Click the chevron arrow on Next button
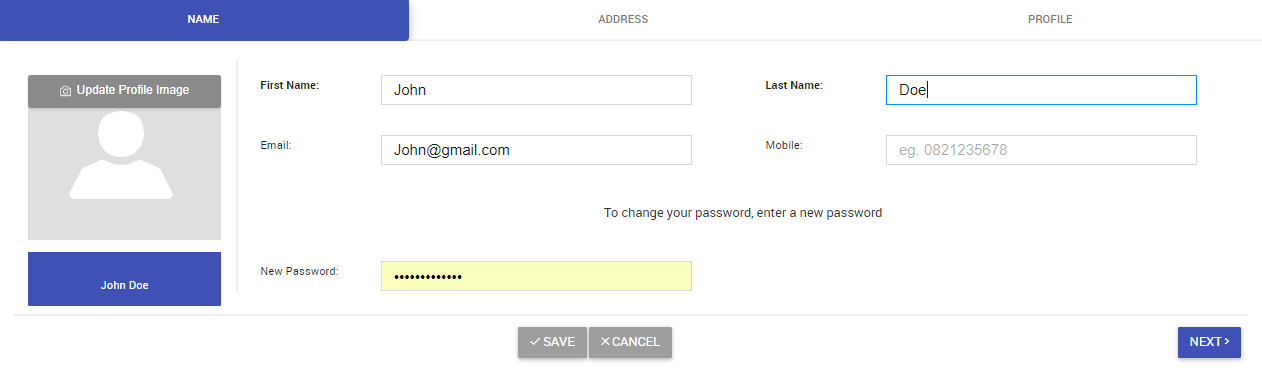Viewport: 1262px width, 385px height. pyautogui.click(x=1226, y=342)
